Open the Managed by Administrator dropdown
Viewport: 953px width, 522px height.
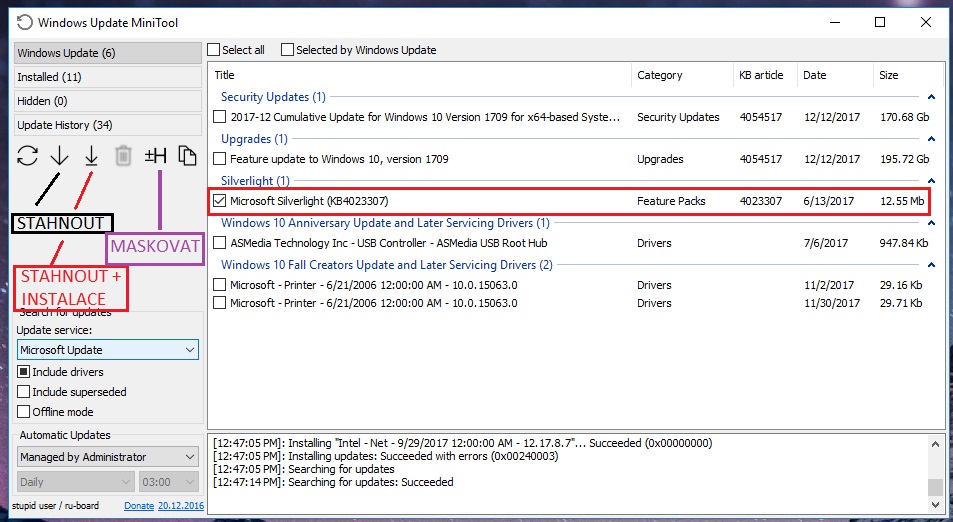(108, 456)
